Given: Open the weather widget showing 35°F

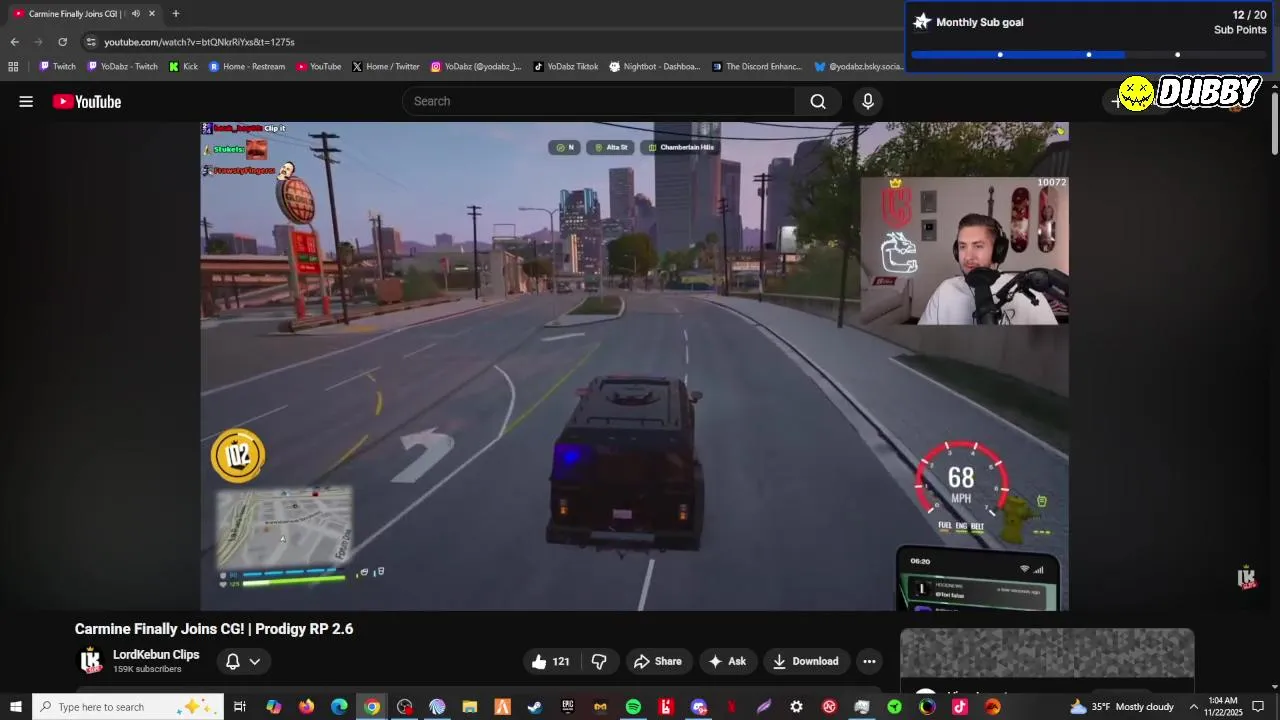Looking at the screenshot, I should coord(1122,707).
